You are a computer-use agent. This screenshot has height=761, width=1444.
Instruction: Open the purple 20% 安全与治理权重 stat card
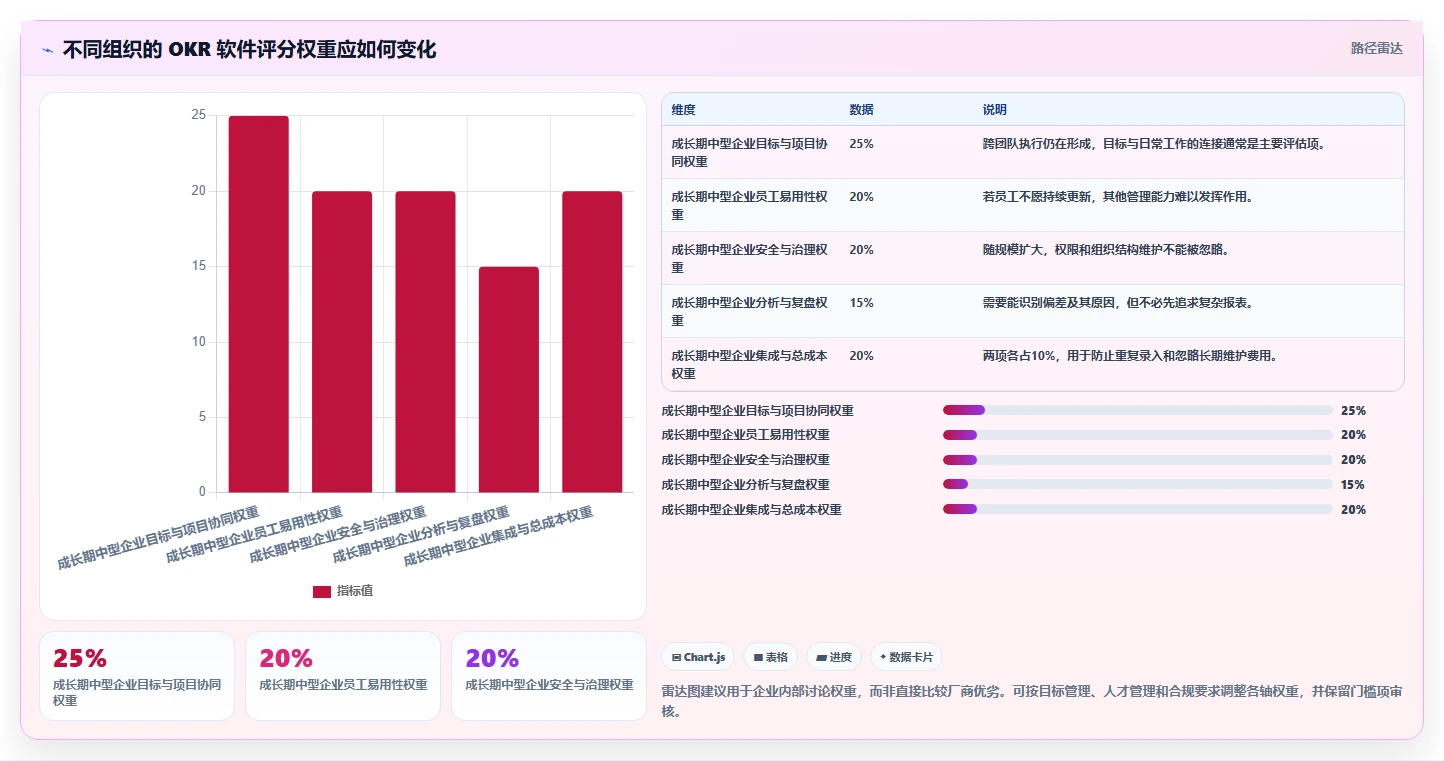pyautogui.click(x=549, y=676)
